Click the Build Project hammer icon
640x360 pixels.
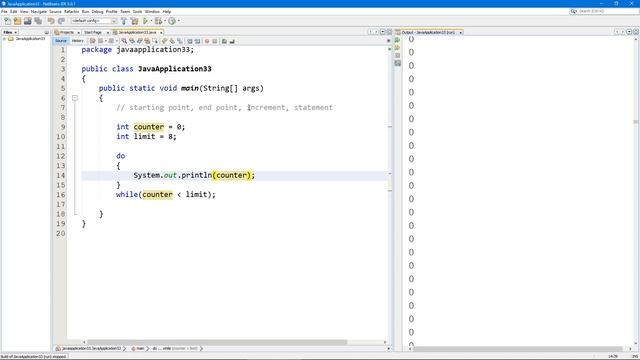coord(124,21)
